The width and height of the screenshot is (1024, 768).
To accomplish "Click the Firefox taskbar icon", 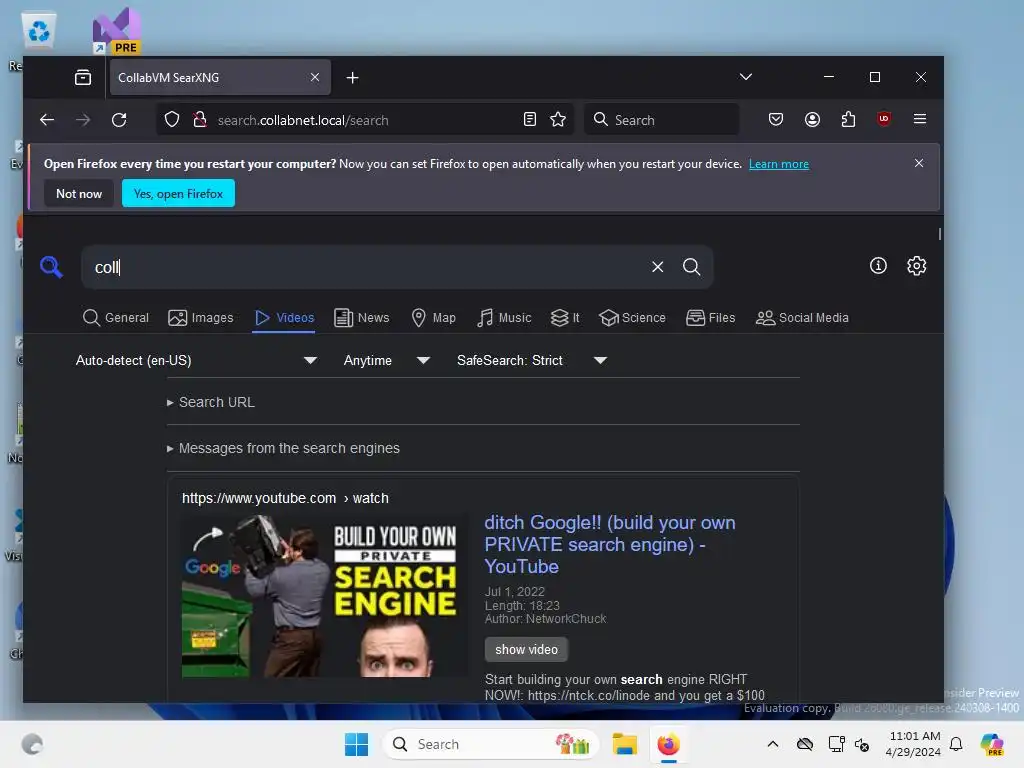I will click(x=668, y=744).
